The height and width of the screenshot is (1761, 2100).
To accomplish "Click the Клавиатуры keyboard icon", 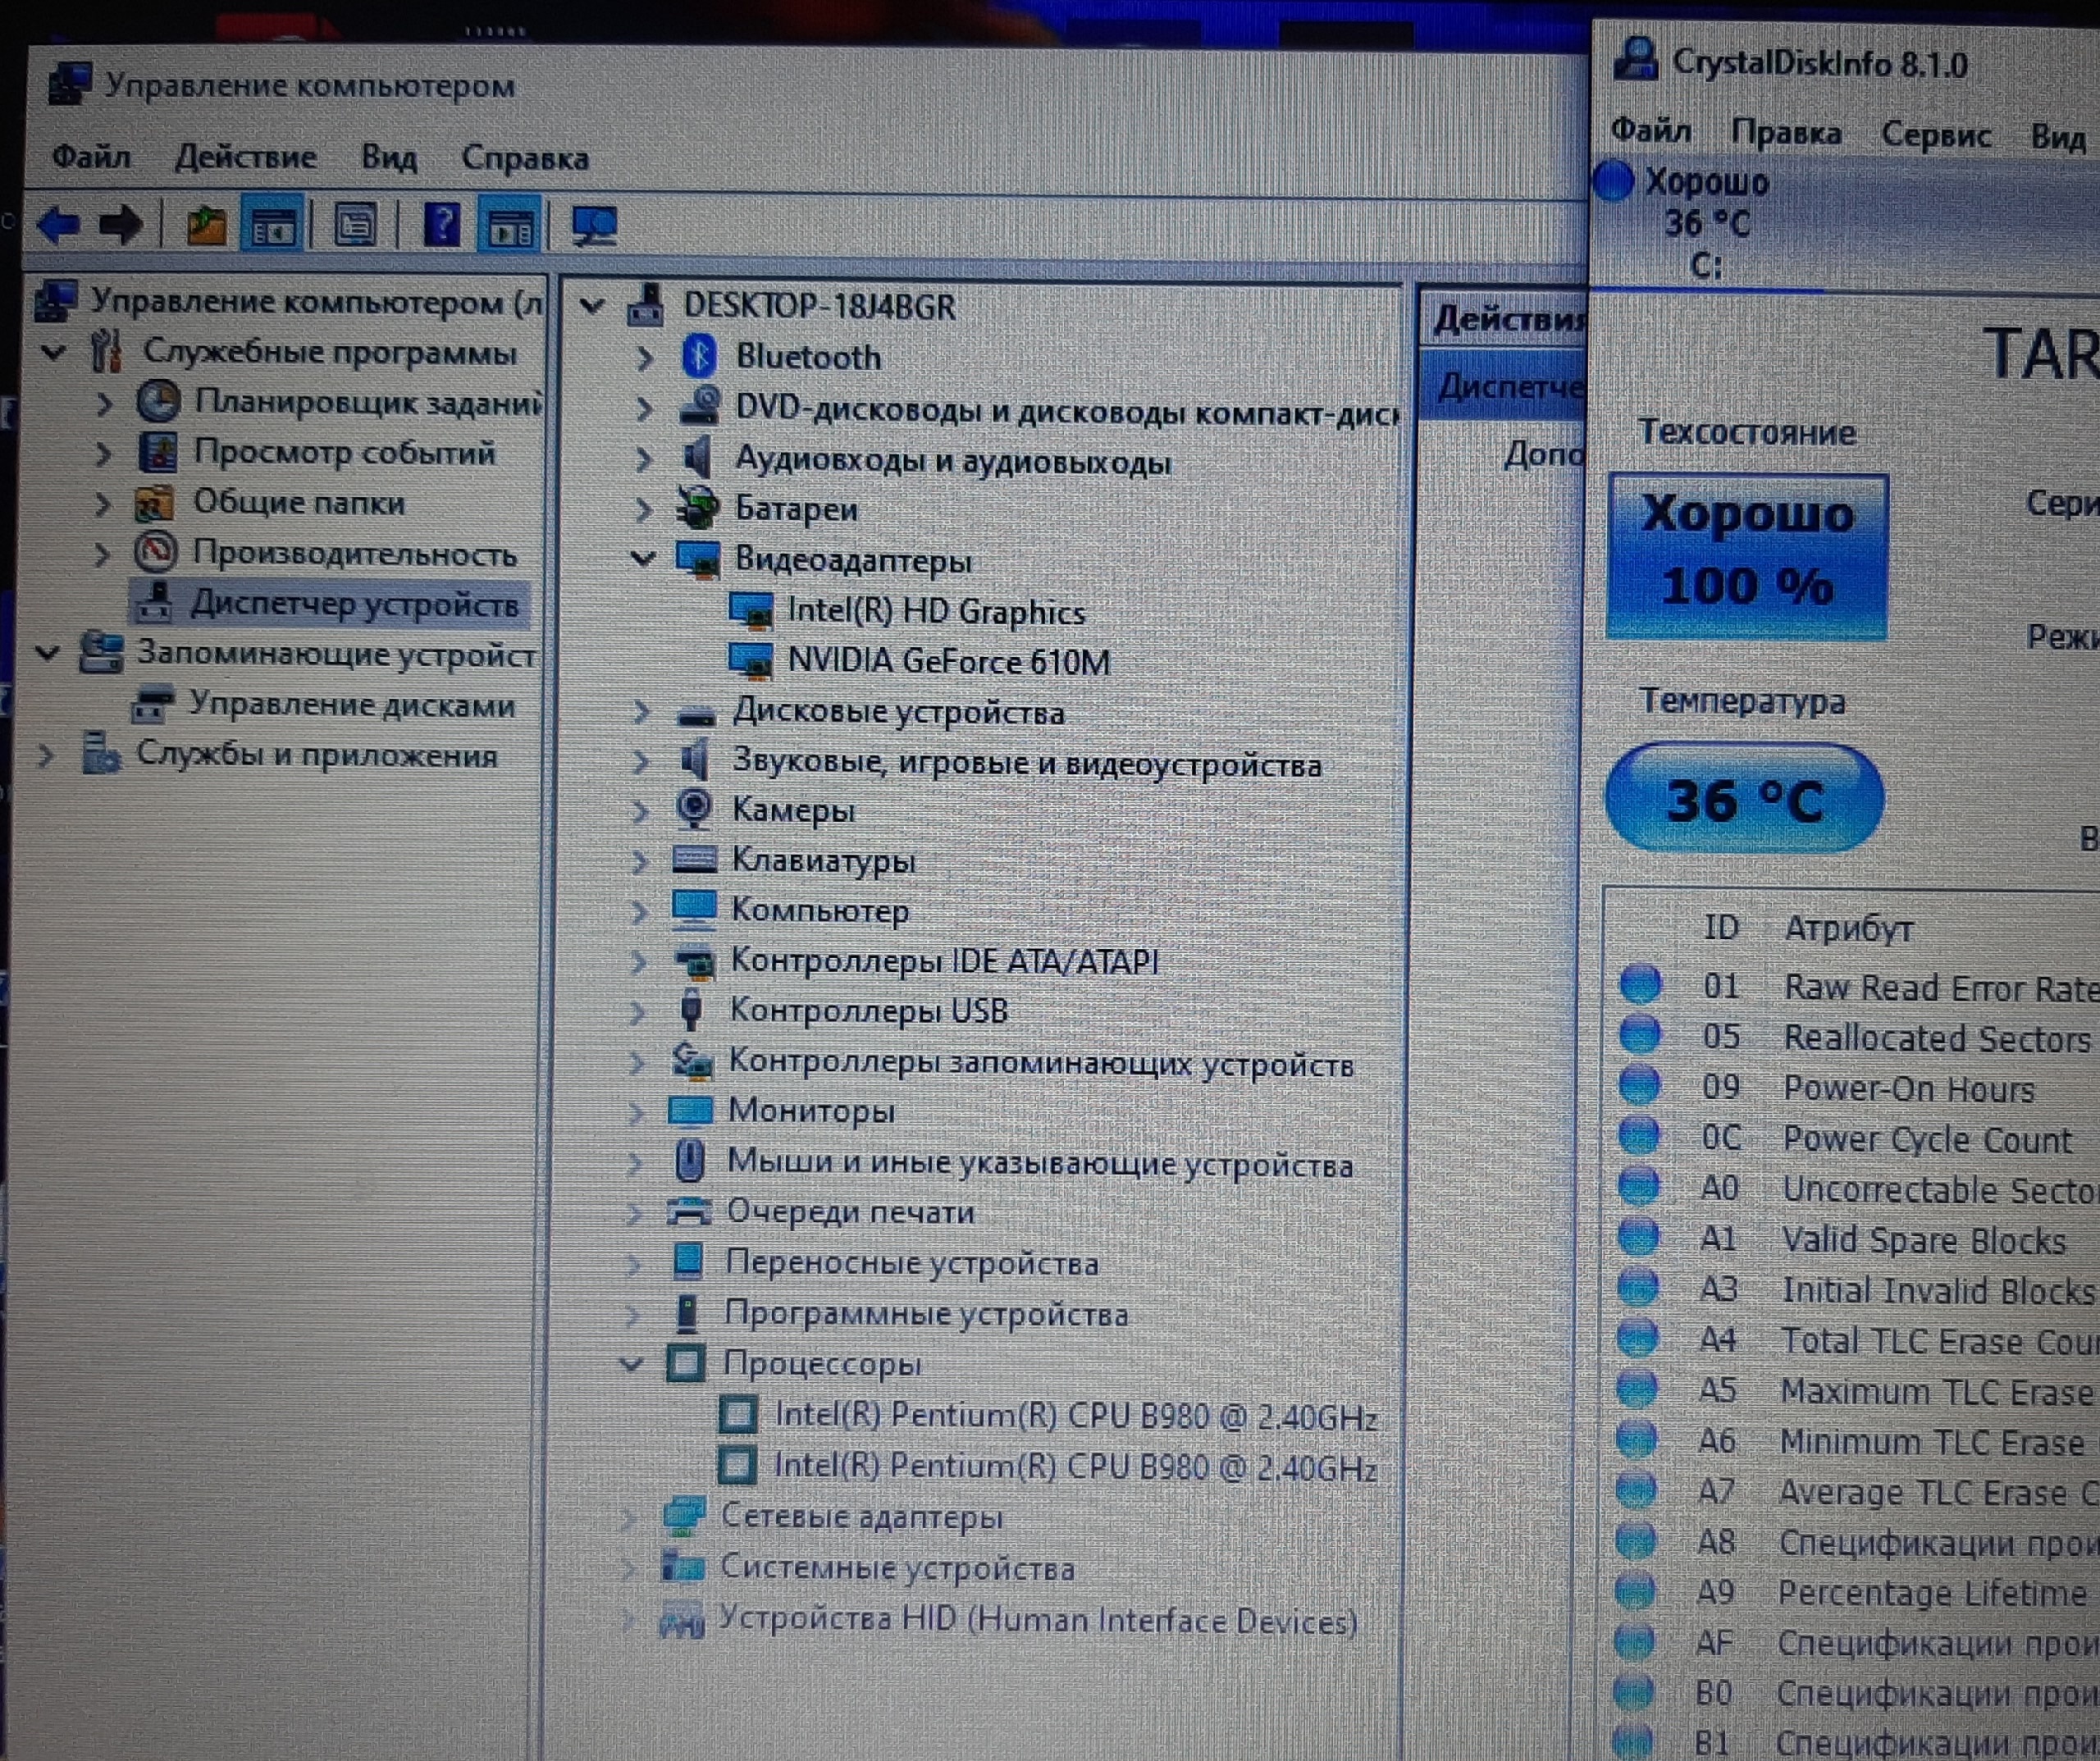I will point(694,859).
